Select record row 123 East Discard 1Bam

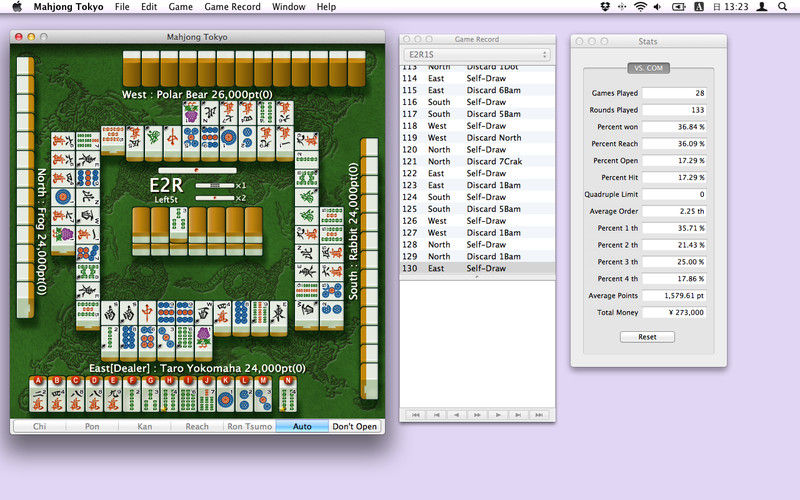[477, 185]
